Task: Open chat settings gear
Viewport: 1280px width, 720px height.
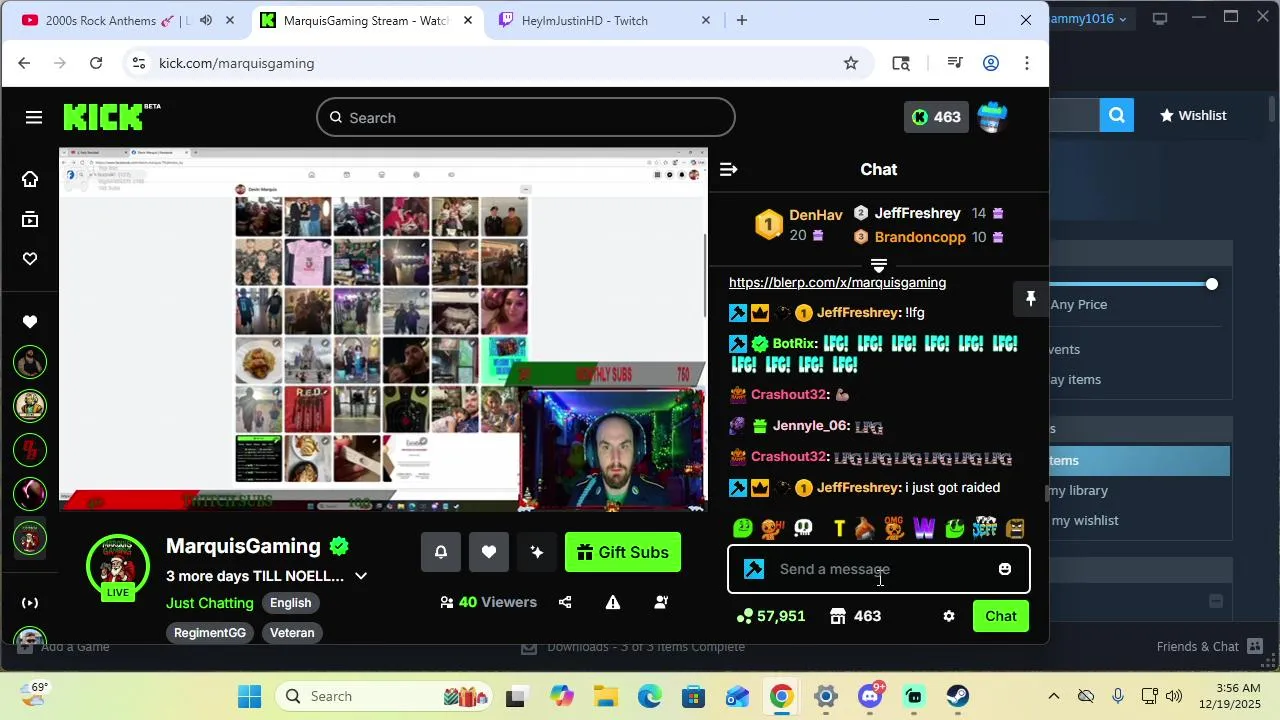Action: coord(949,616)
